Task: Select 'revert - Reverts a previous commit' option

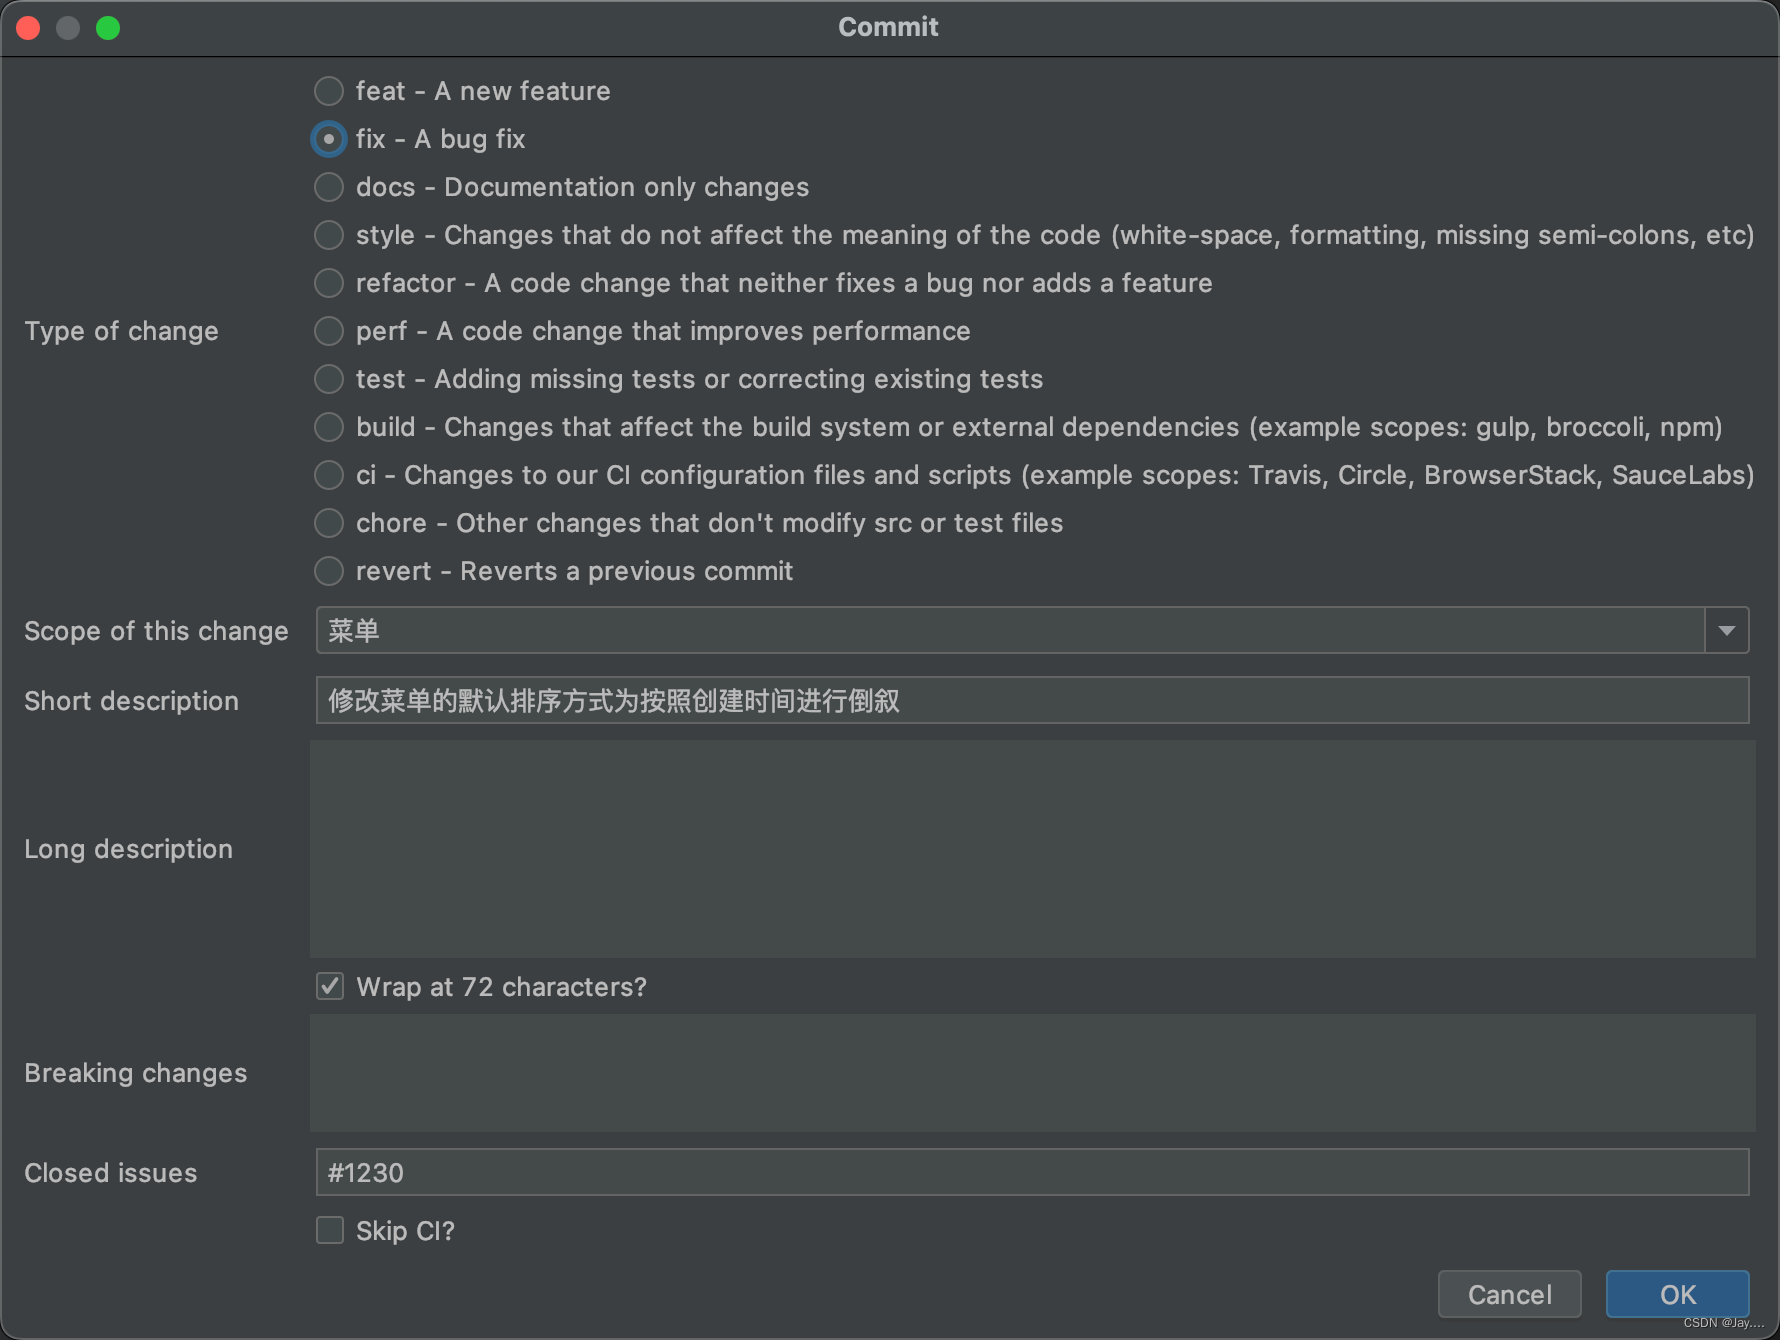Action: [x=329, y=571]
